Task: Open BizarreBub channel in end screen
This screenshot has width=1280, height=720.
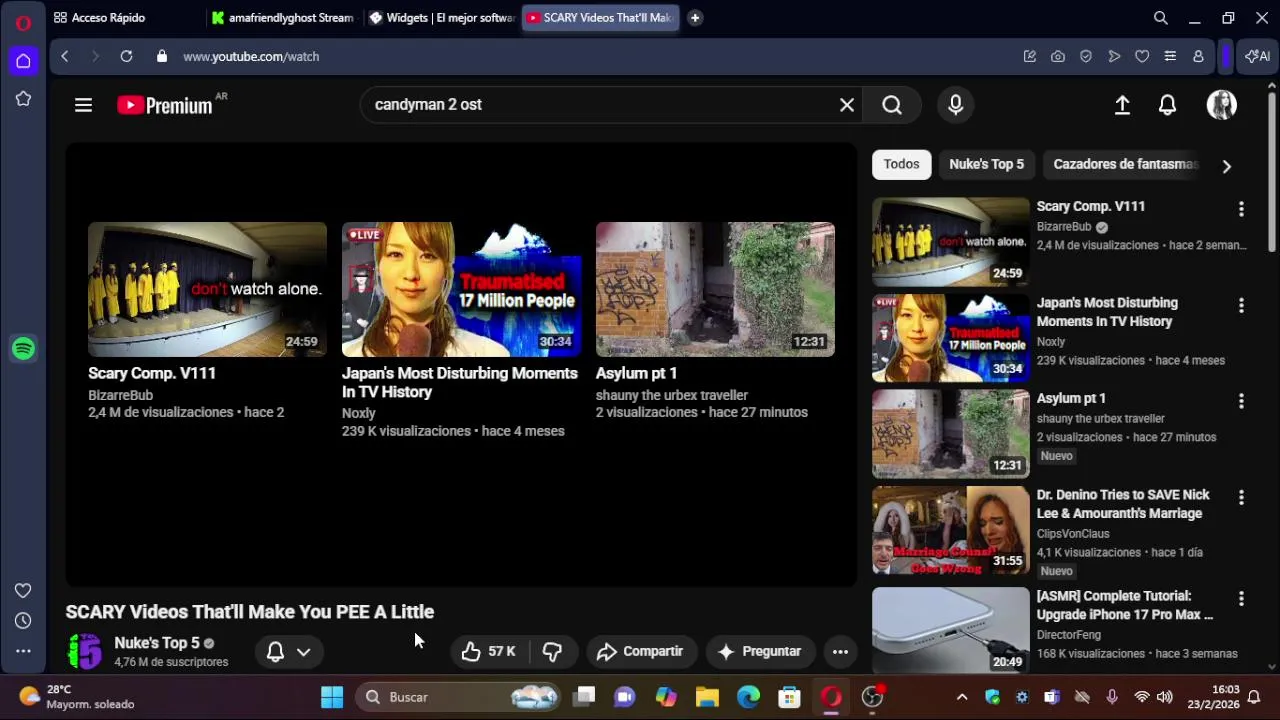Action: [120, 395]
